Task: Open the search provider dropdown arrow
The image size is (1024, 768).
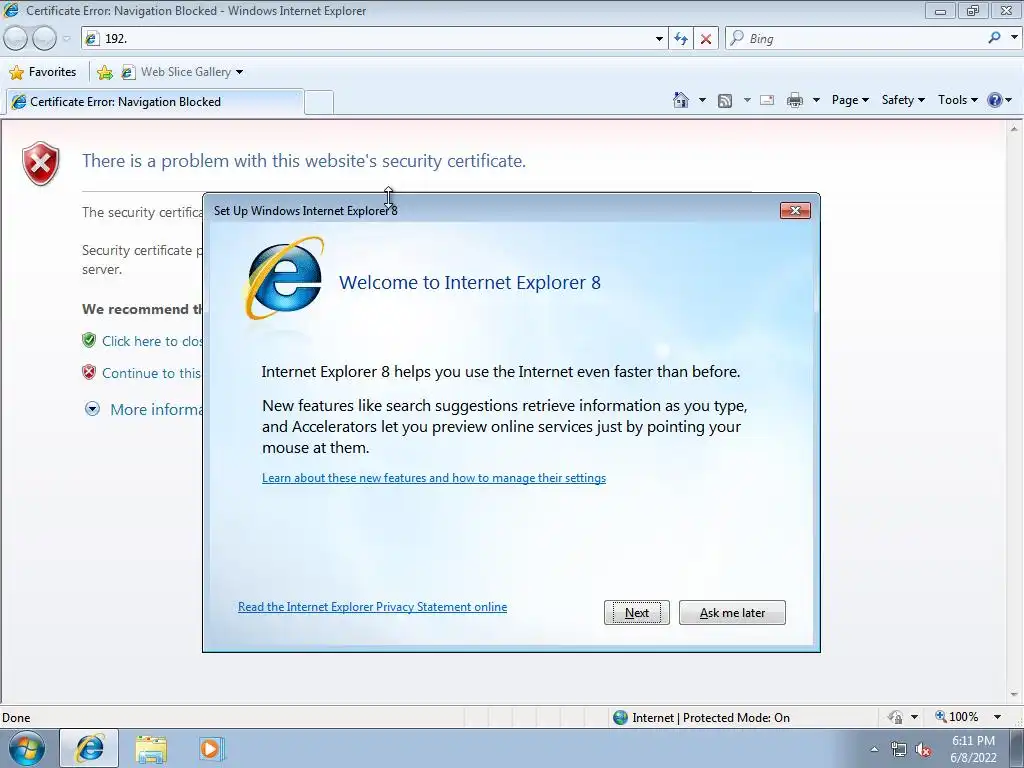Action: 1014,38
